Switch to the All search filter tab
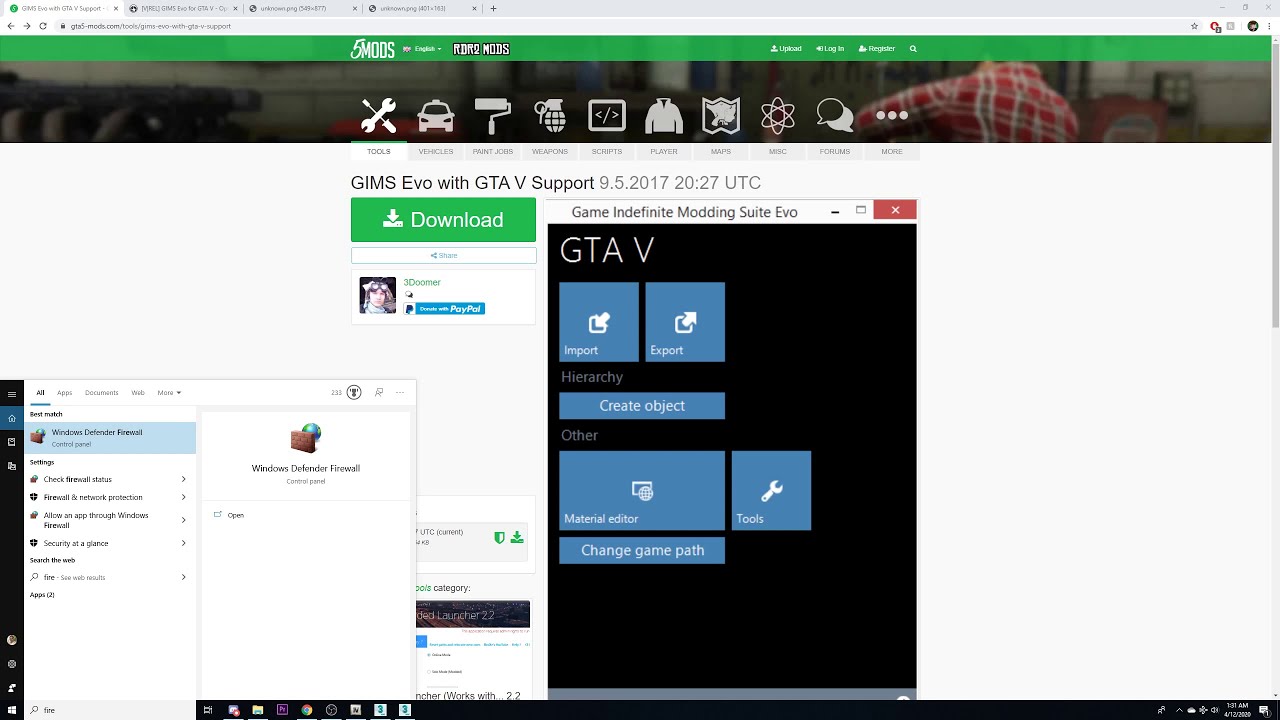1280x720 pixels. click(x=41, y=393)
